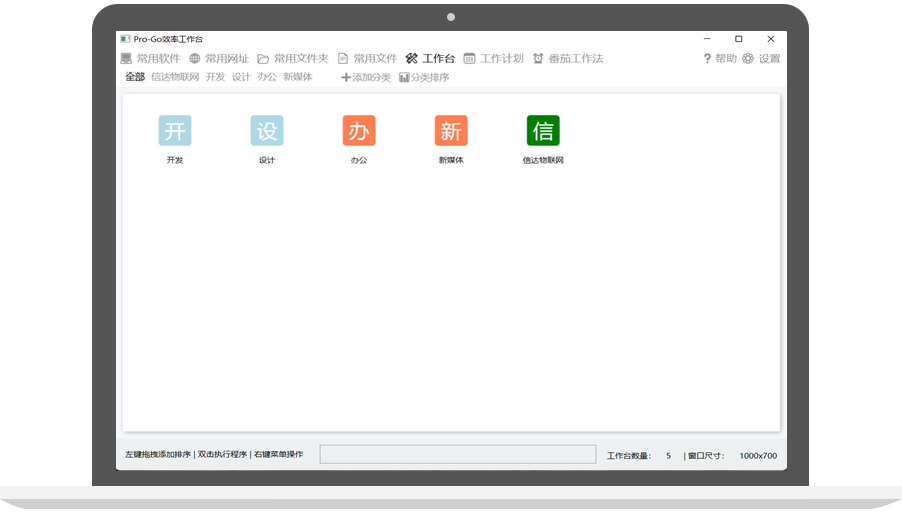Filter by 全部 category
This screenshot has height=516, width=902.
[x=135, y=77]
